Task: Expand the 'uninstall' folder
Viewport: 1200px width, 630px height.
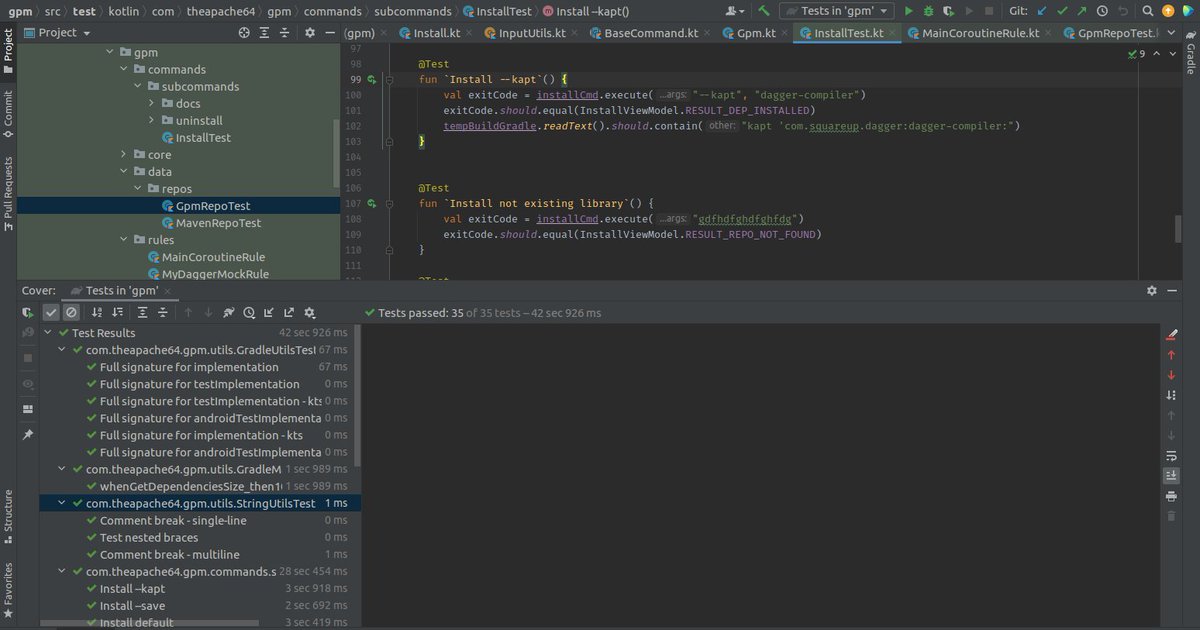Action: (152, 121)
